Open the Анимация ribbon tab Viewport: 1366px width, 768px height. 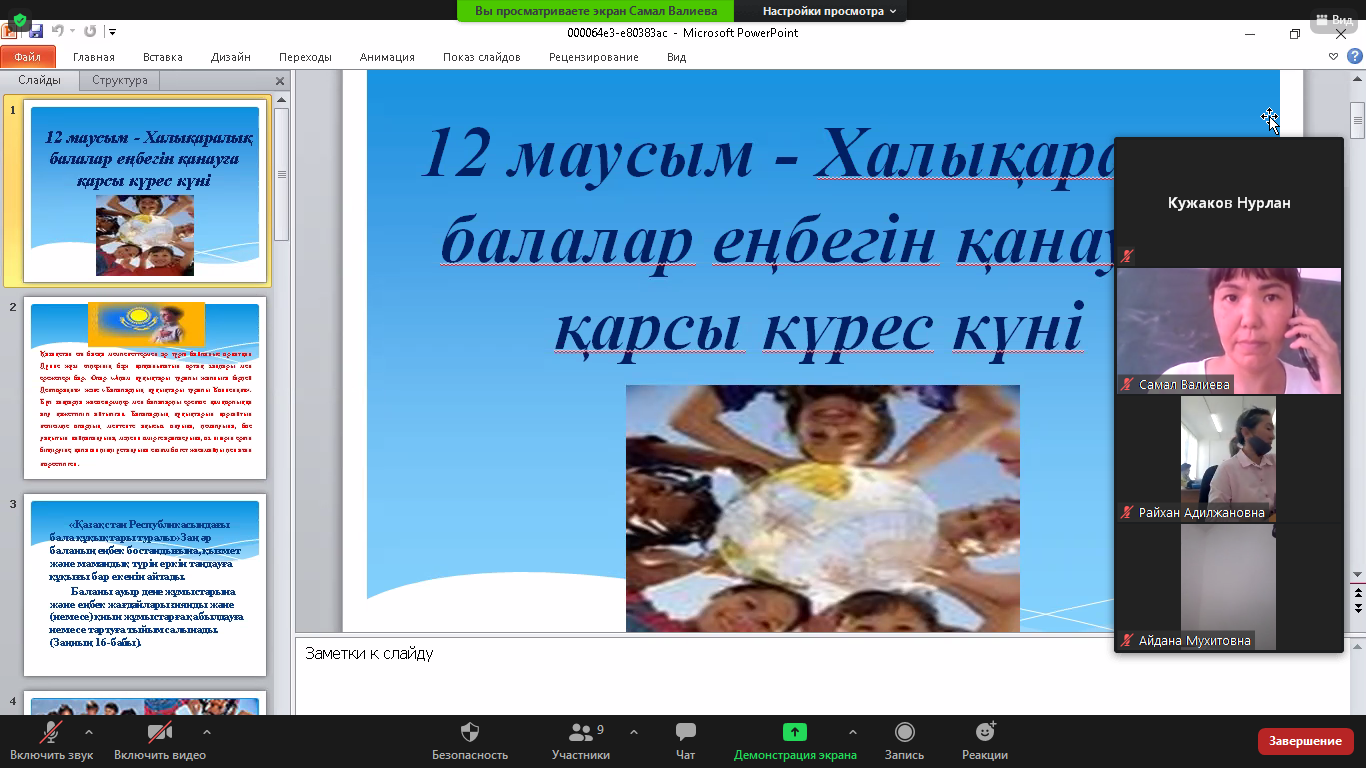pos(387,57)
